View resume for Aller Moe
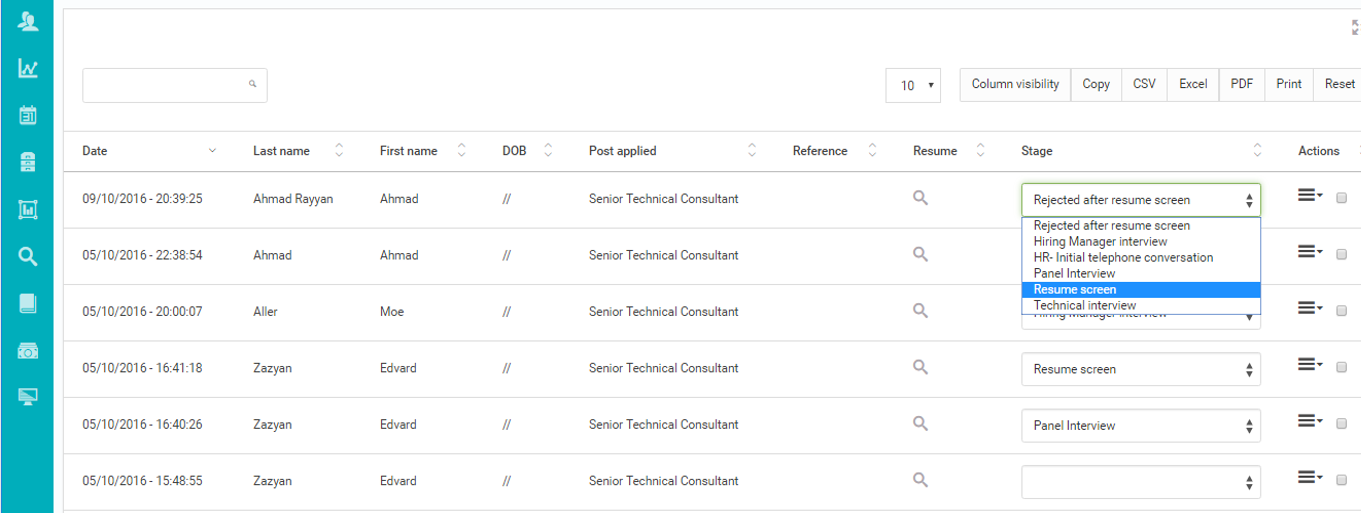Screen dimensions: 1361x513 [x=920, y=311]
